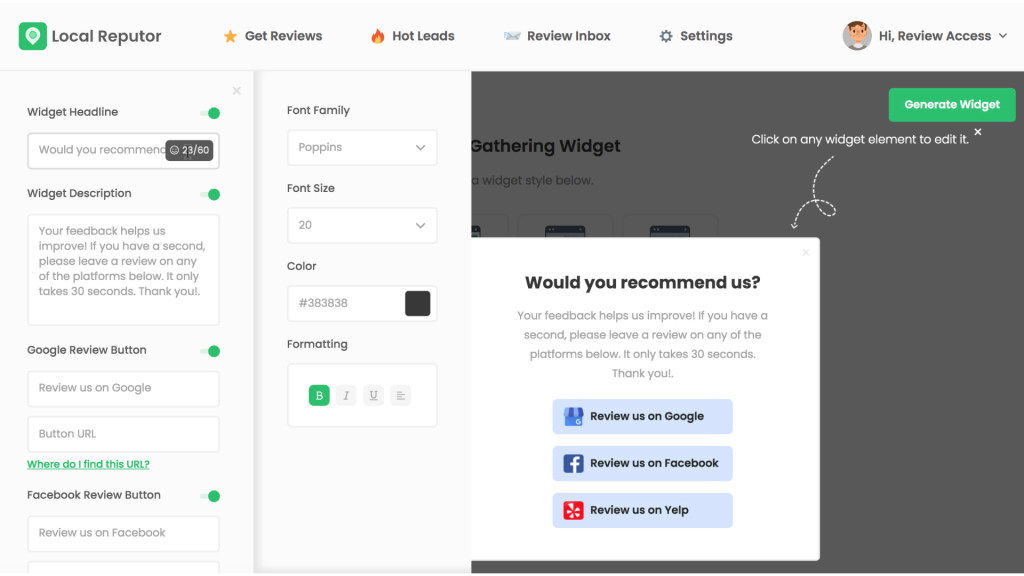Click the Underline formatting icon
The image size is (1024, 576).
(x=373, y=395)
